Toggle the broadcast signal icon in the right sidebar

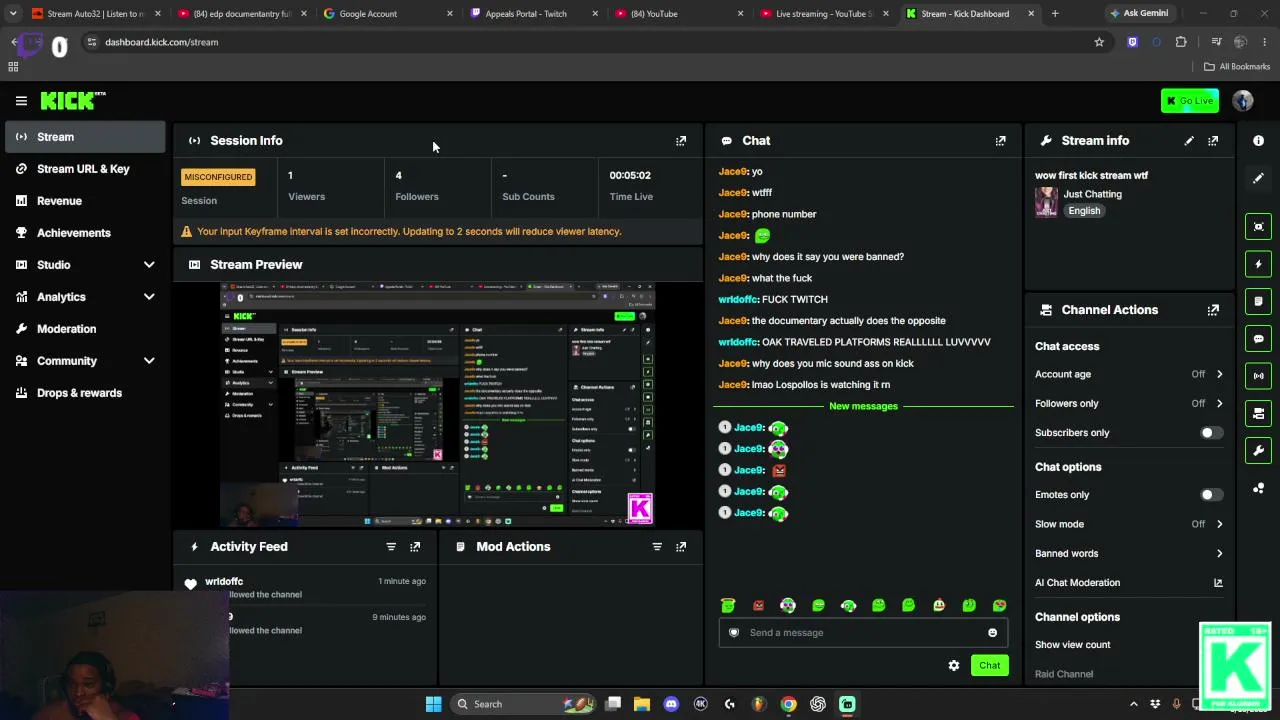point(1258,376)
